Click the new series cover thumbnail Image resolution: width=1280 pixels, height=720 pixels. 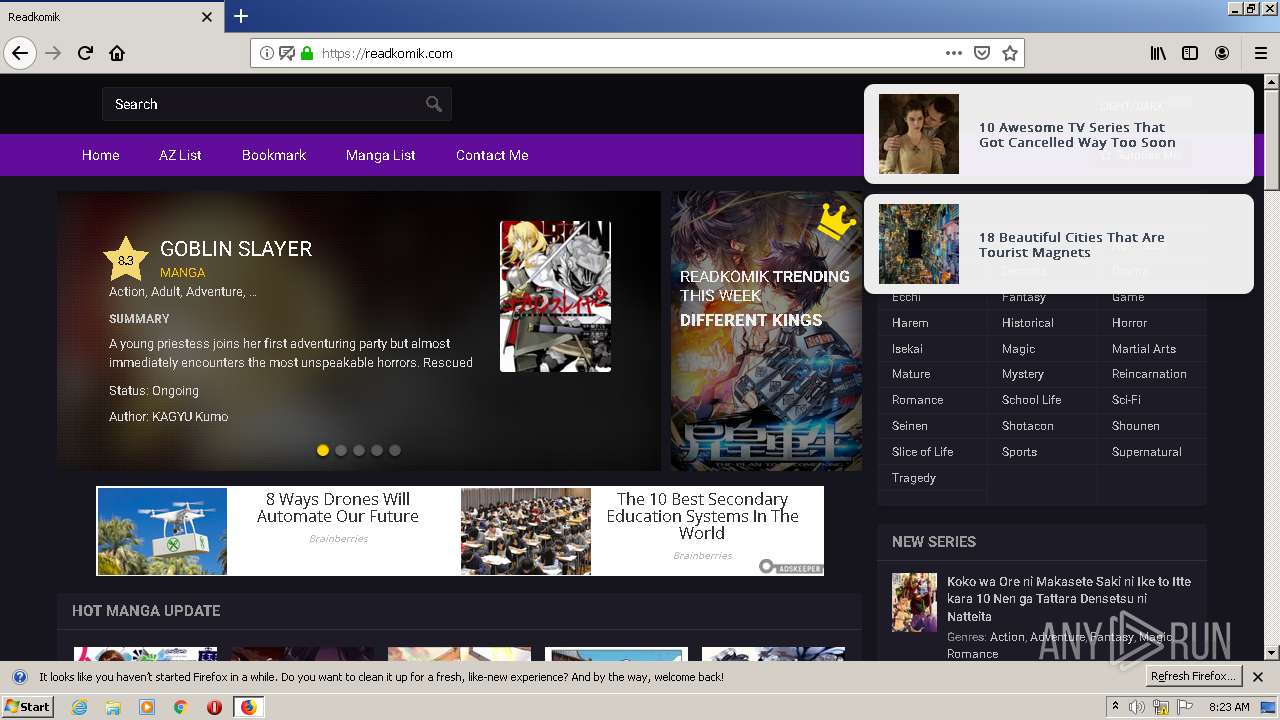[914, 602]
